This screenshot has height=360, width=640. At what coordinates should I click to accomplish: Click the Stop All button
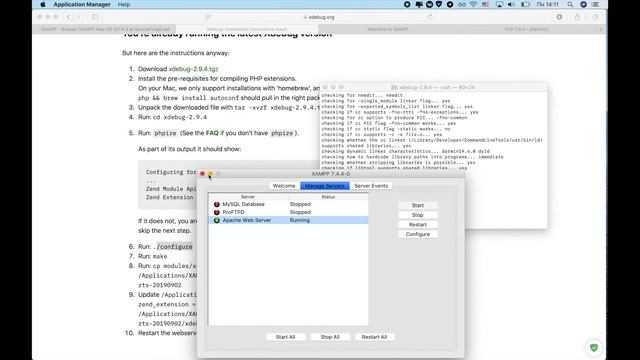pos(330,337)
